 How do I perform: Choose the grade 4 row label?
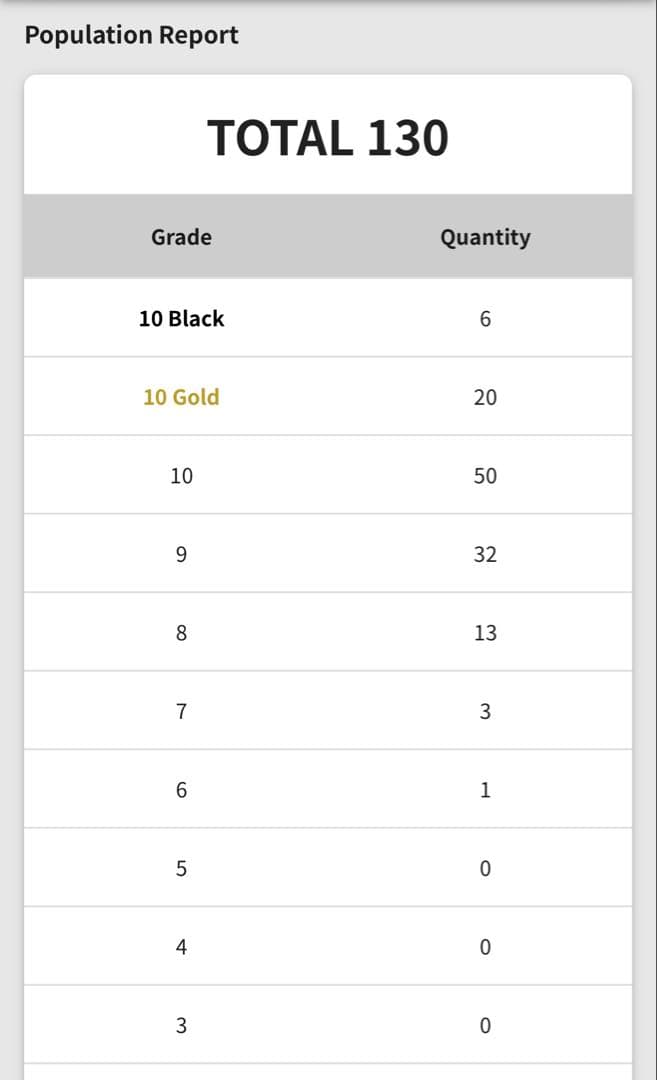coord(181,947)
